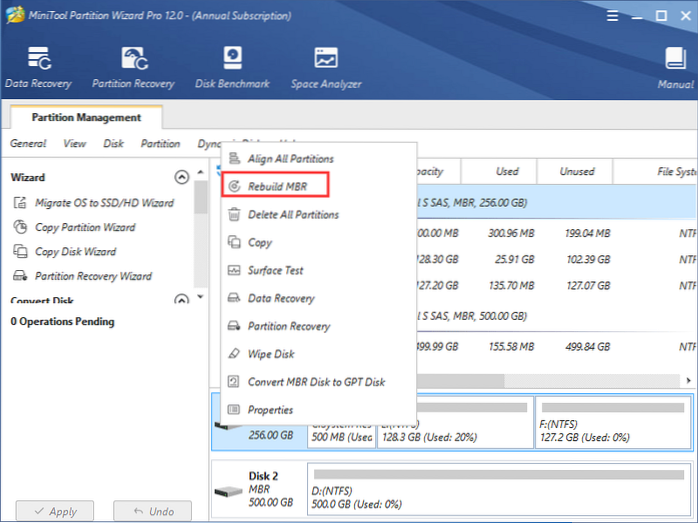Click Migrate OS to SSD/HD Wizard

coord(104,203)
